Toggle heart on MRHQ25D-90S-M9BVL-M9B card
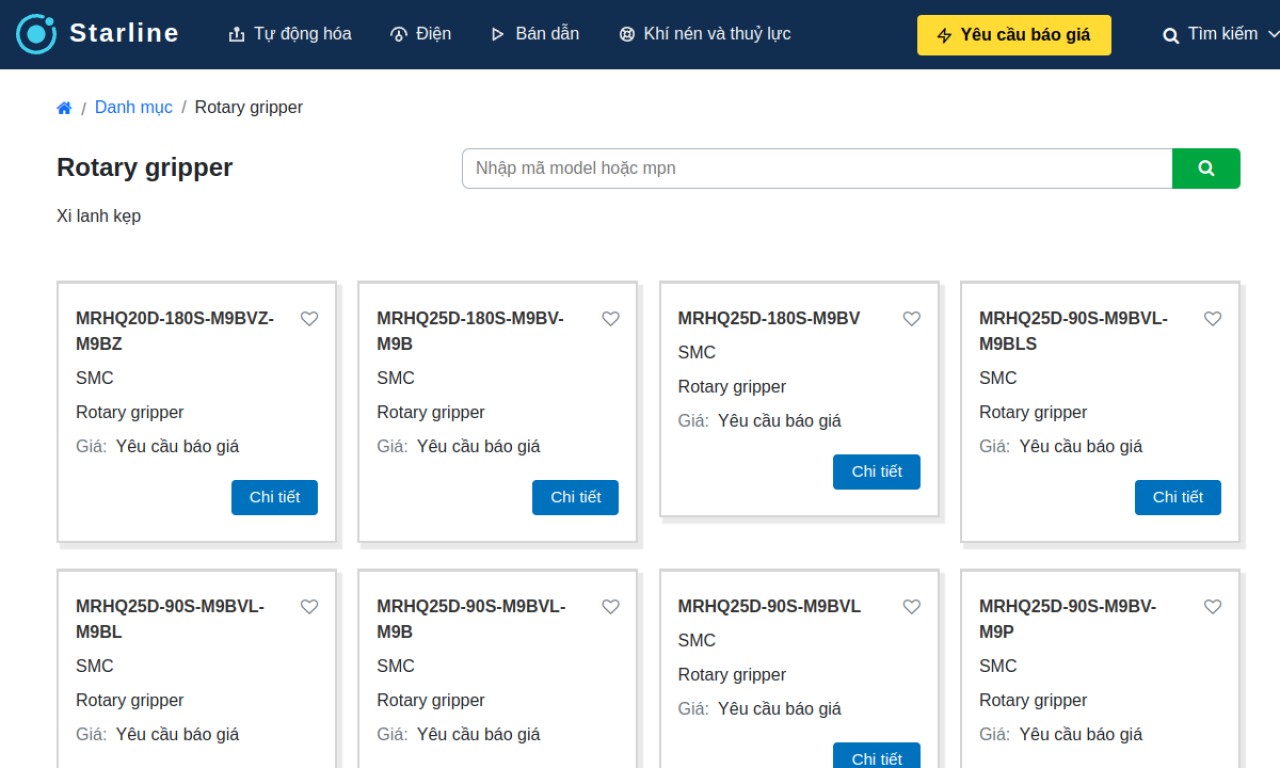Image resolution: width=1280 pixels, height=768 pixels. click(610, 607)
